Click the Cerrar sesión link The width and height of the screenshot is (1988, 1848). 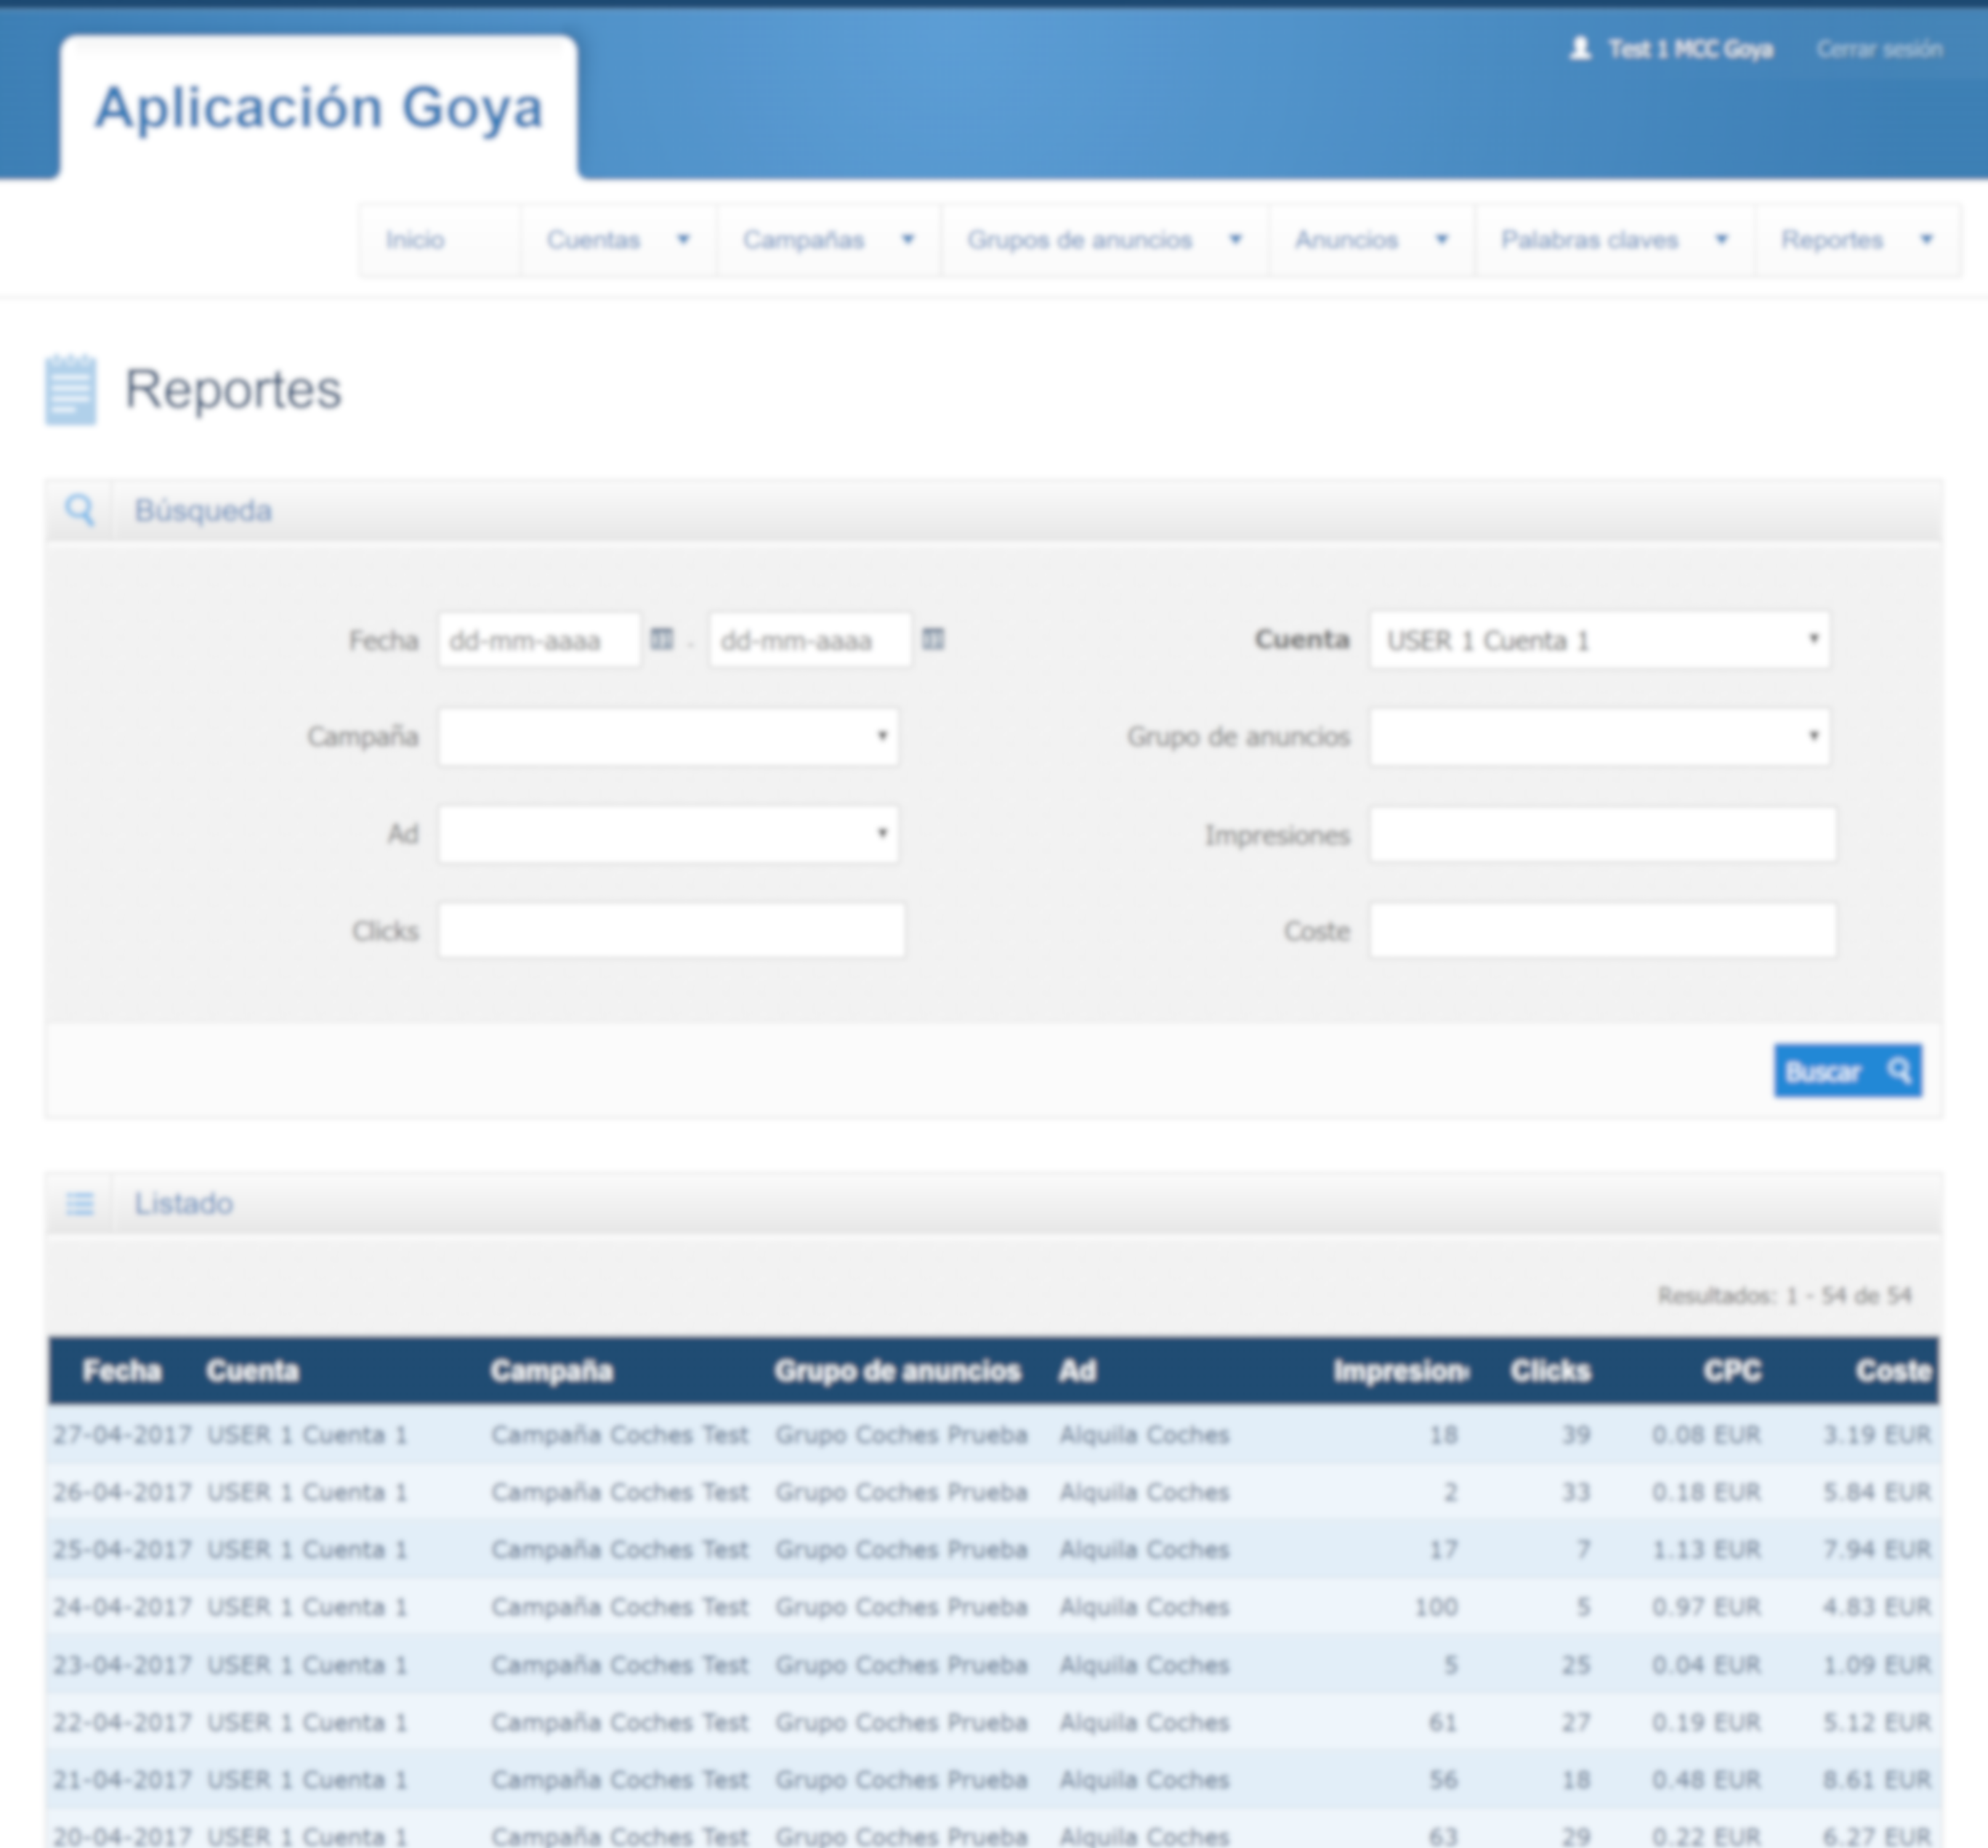pyautogui.click(x=1879, y=49)
